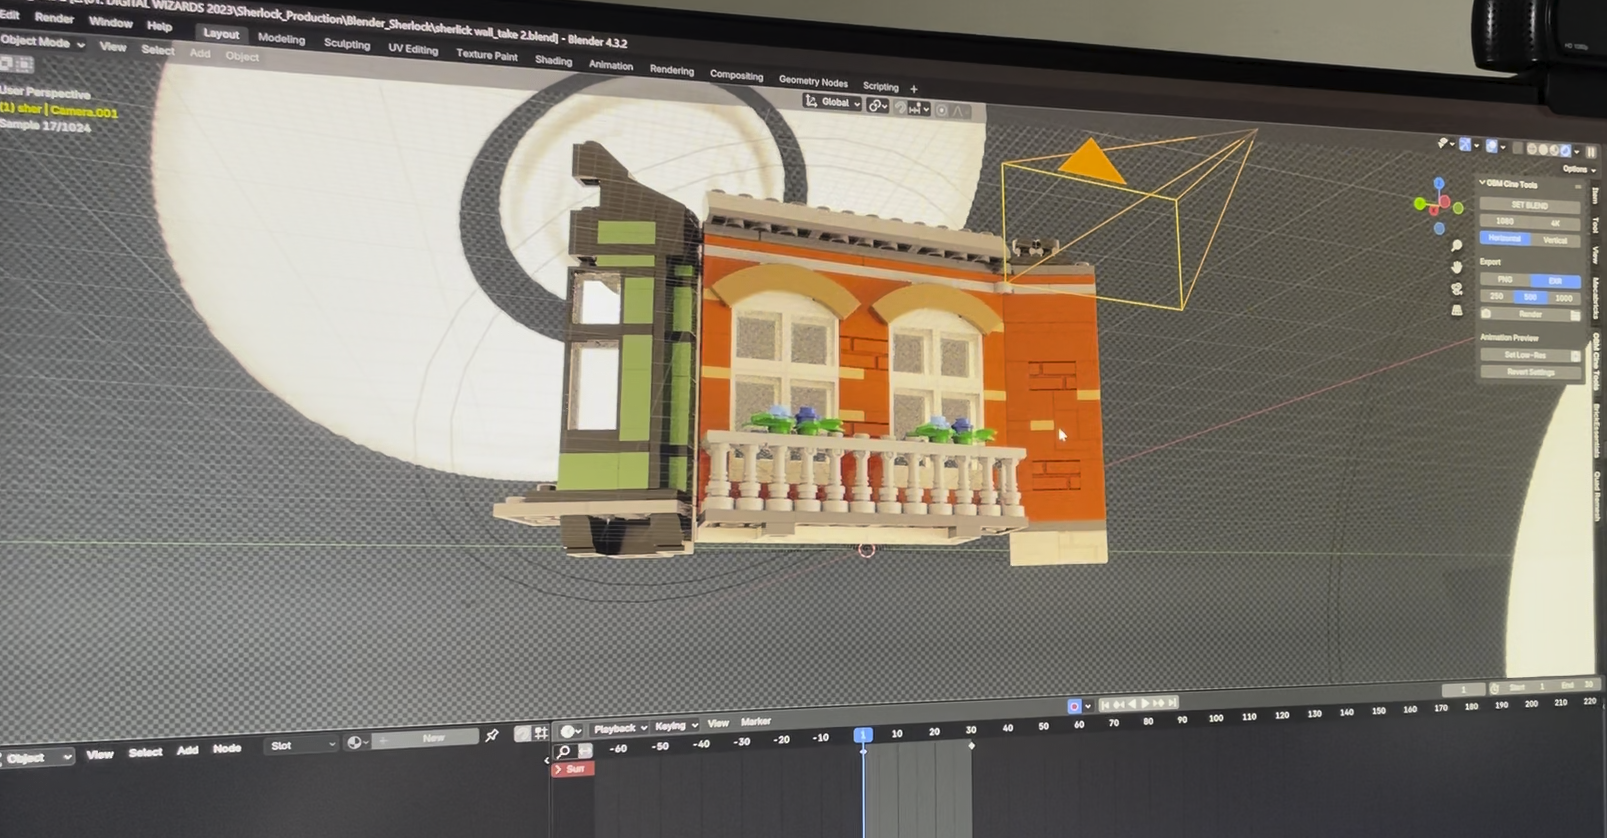Jump to timeline start playback icon
The image size is (1607, 838).
(1105, 705)
